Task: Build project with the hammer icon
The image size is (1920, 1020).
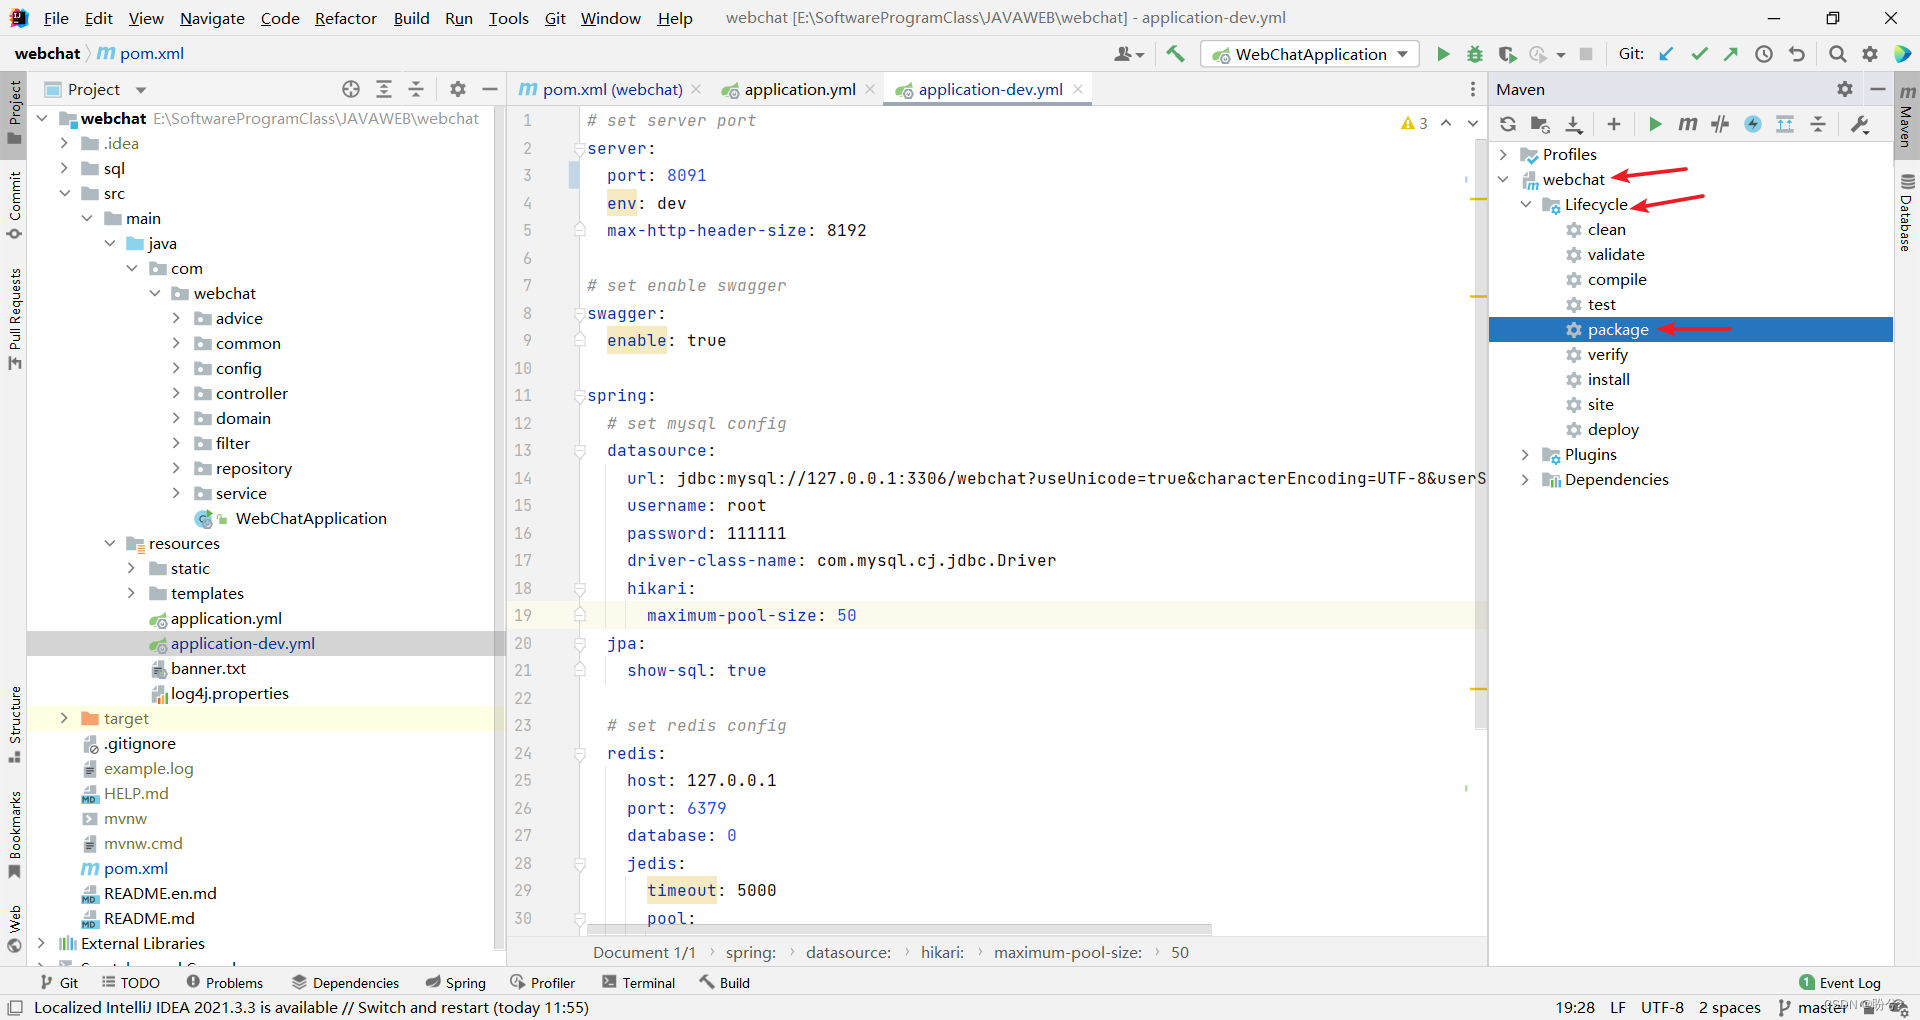Action: point(1175,54)
